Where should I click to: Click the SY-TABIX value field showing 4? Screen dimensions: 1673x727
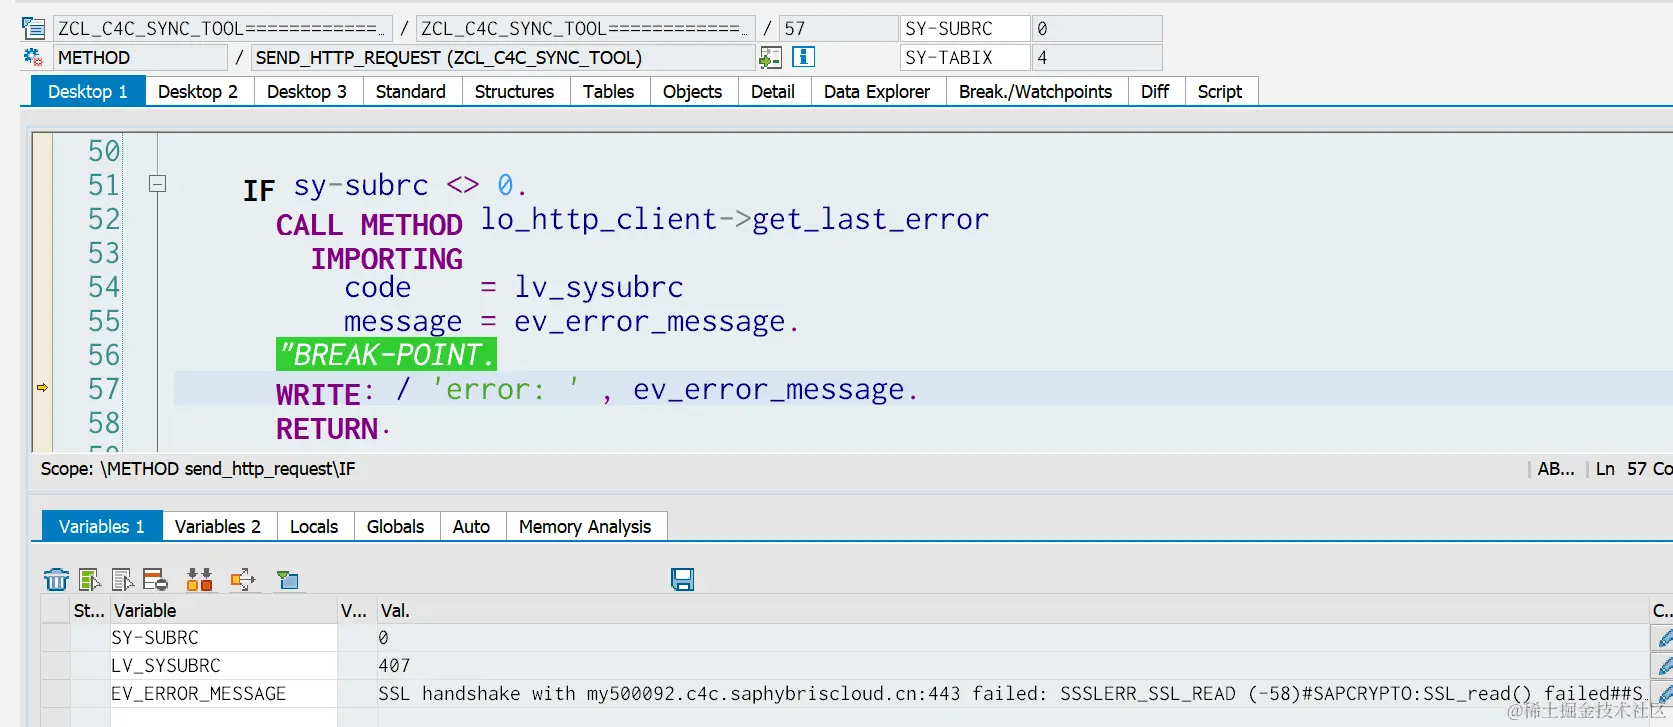[x=1097, y=57]
